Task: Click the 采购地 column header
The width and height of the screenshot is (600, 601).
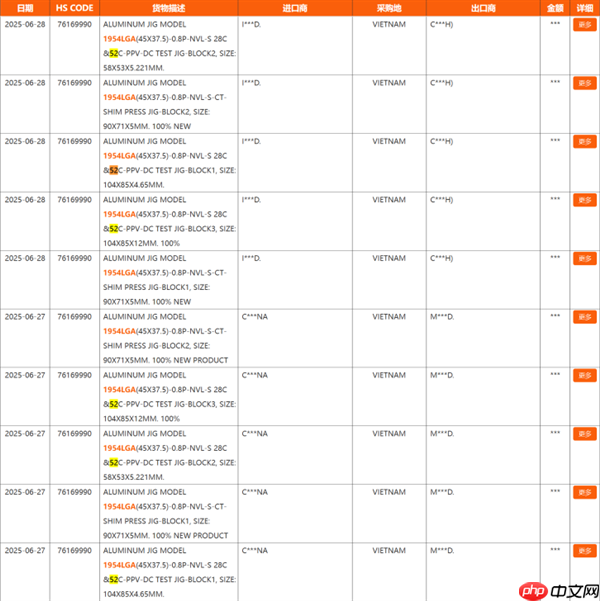Action: point(388,7)
